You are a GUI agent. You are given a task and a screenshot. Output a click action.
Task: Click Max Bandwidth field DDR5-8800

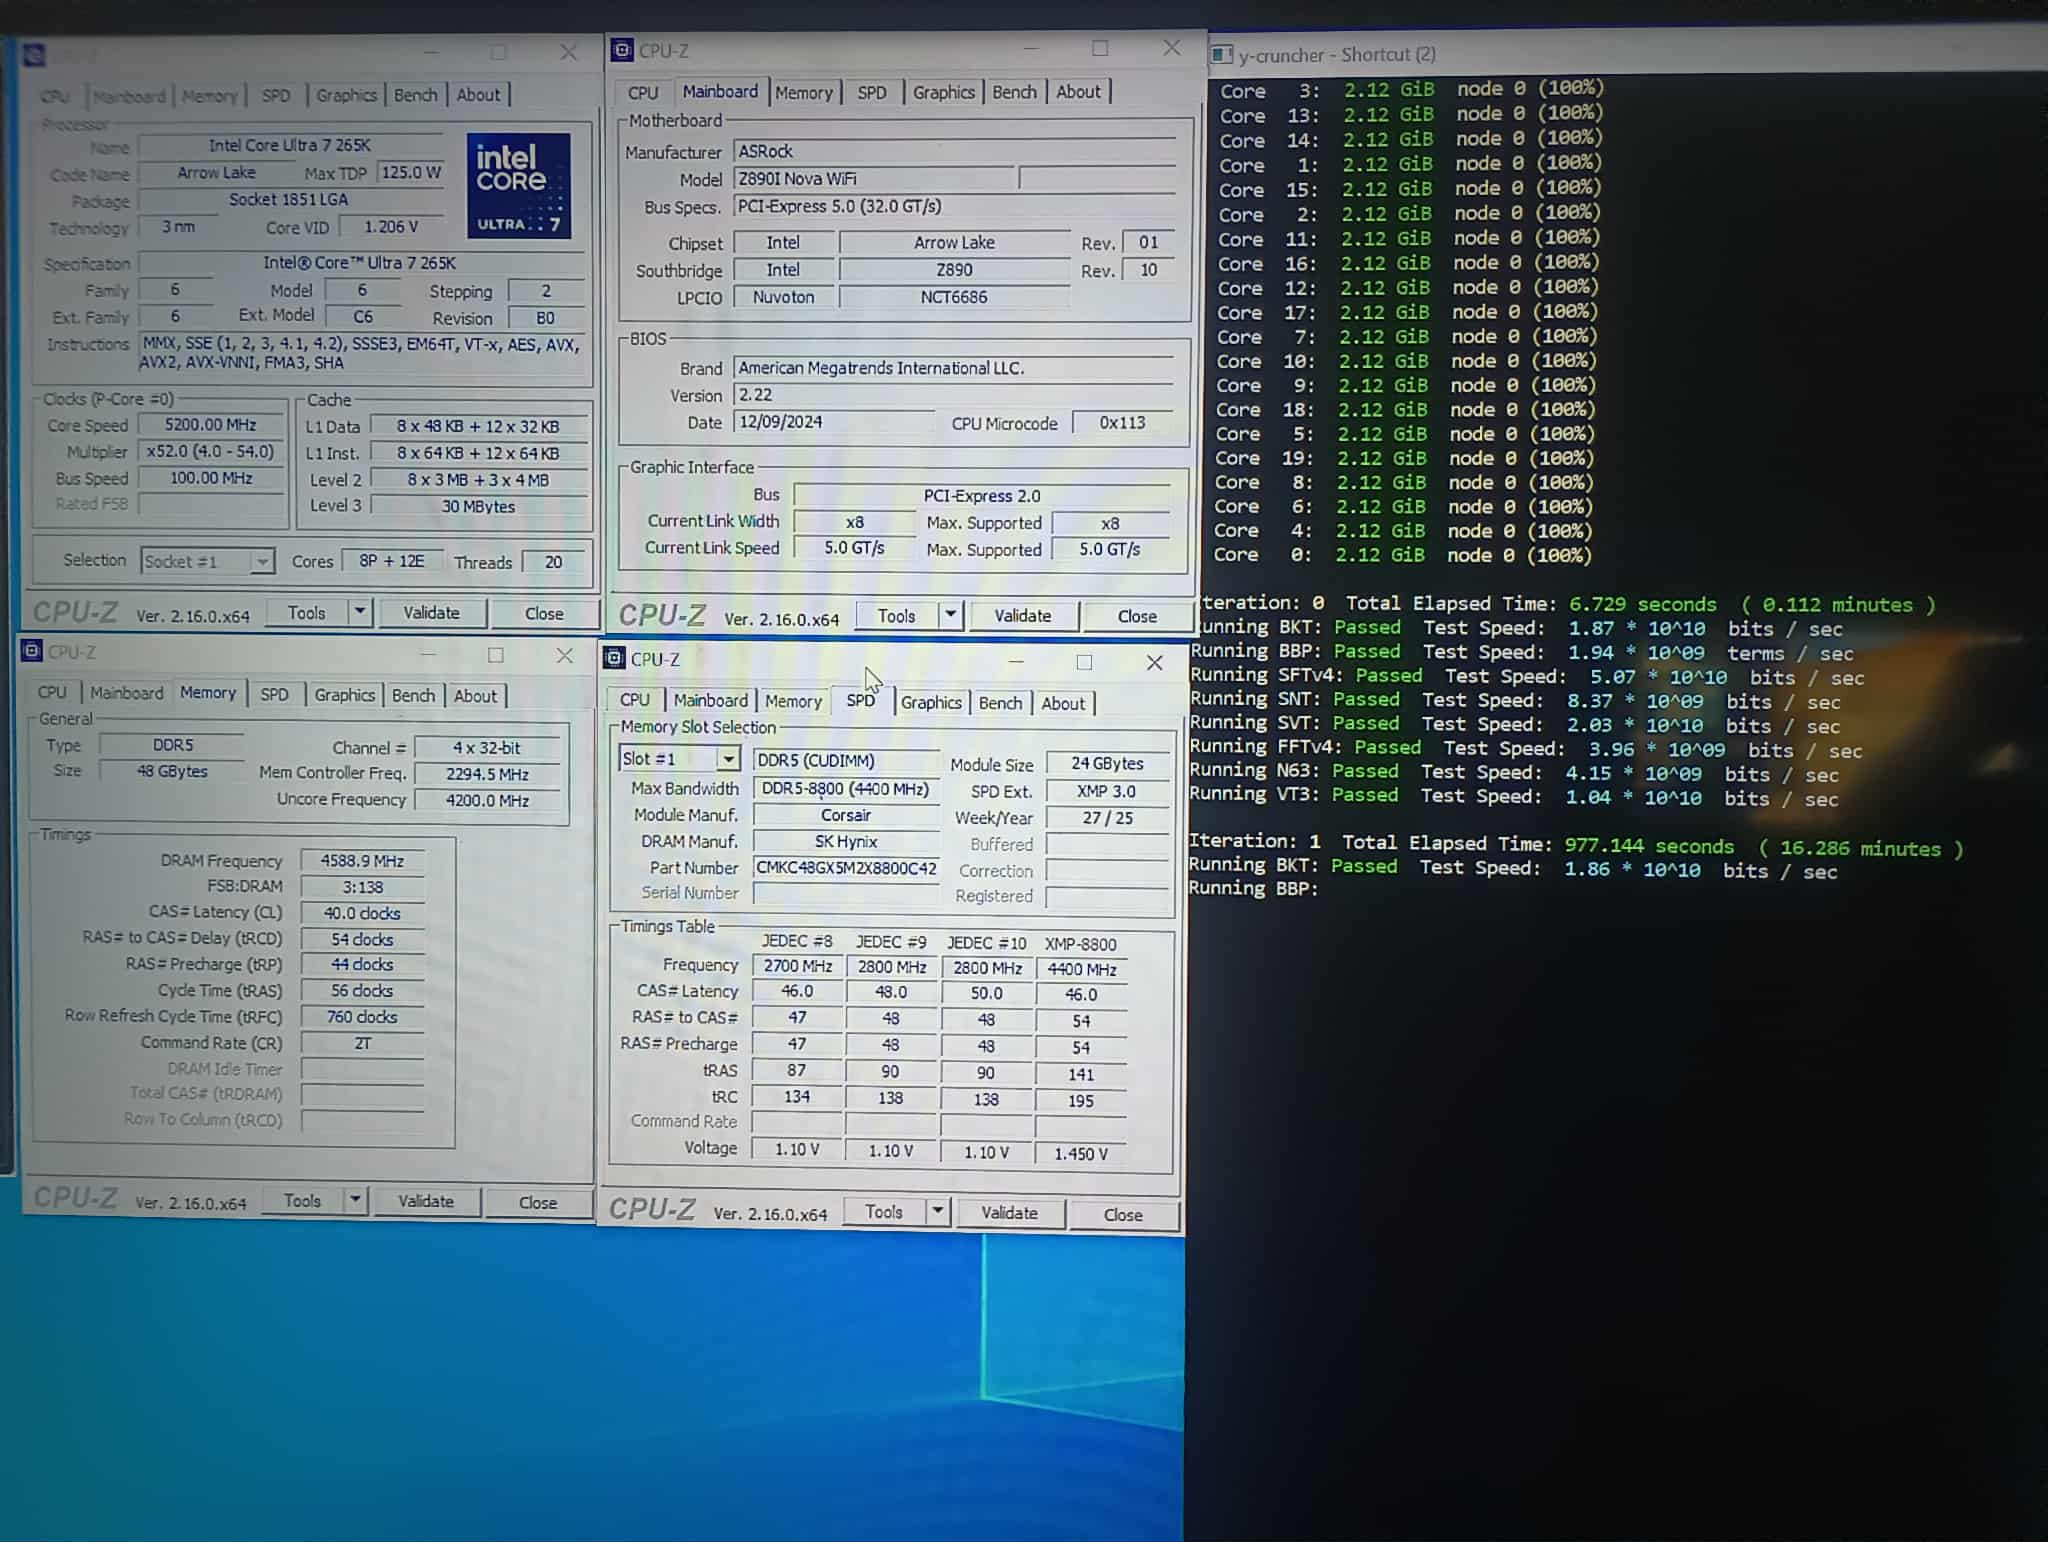coord(846,789)
